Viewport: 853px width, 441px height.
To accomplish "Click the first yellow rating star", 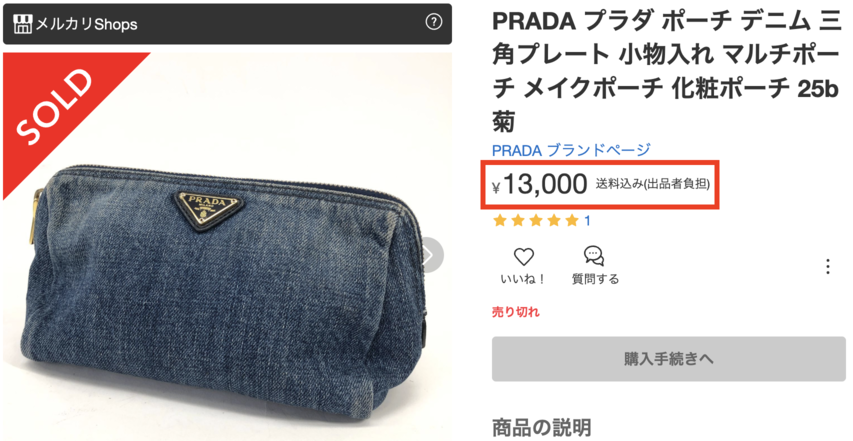I will click(499, 221).
